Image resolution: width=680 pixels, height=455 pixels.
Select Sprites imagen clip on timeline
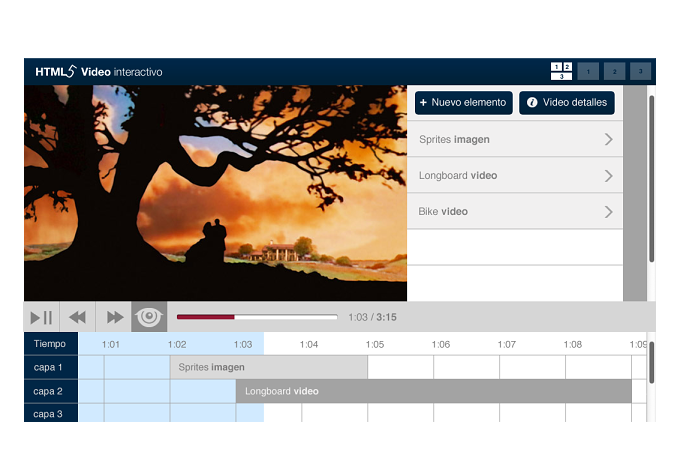click(268, 367)
